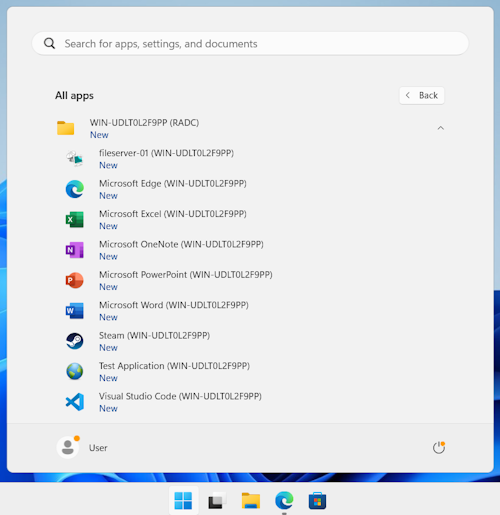Launch the Visual Studio Code icon
This screenshot has width=500, height=515.
[x=74, y=402]
